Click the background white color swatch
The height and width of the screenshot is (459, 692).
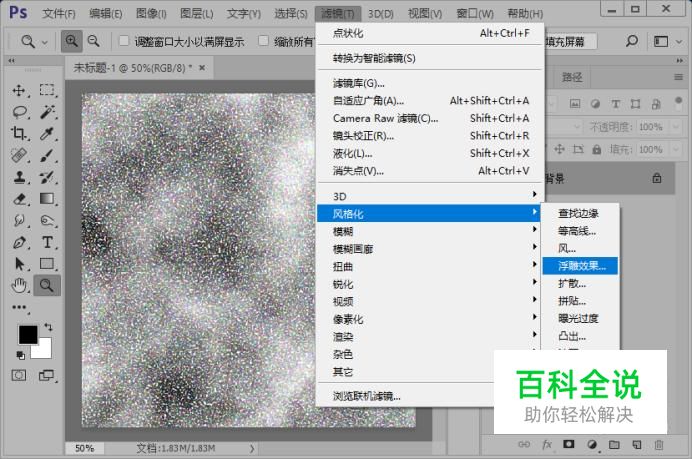click(43, 351)
